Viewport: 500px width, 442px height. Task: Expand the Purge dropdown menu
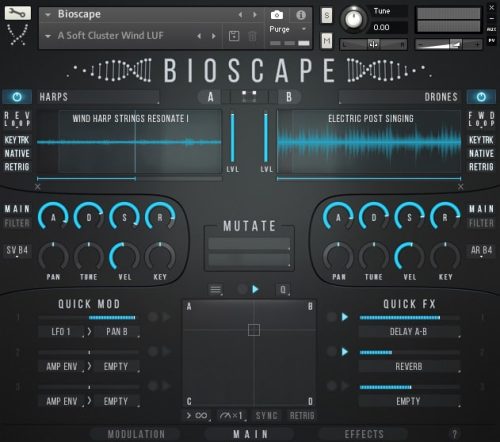coord(304,29)
